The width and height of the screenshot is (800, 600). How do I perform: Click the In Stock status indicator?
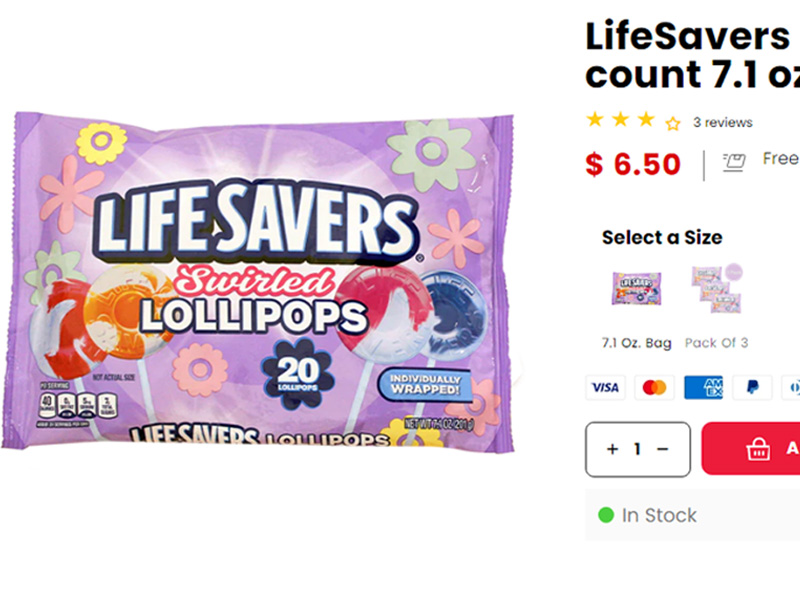[x=647, y=515]
